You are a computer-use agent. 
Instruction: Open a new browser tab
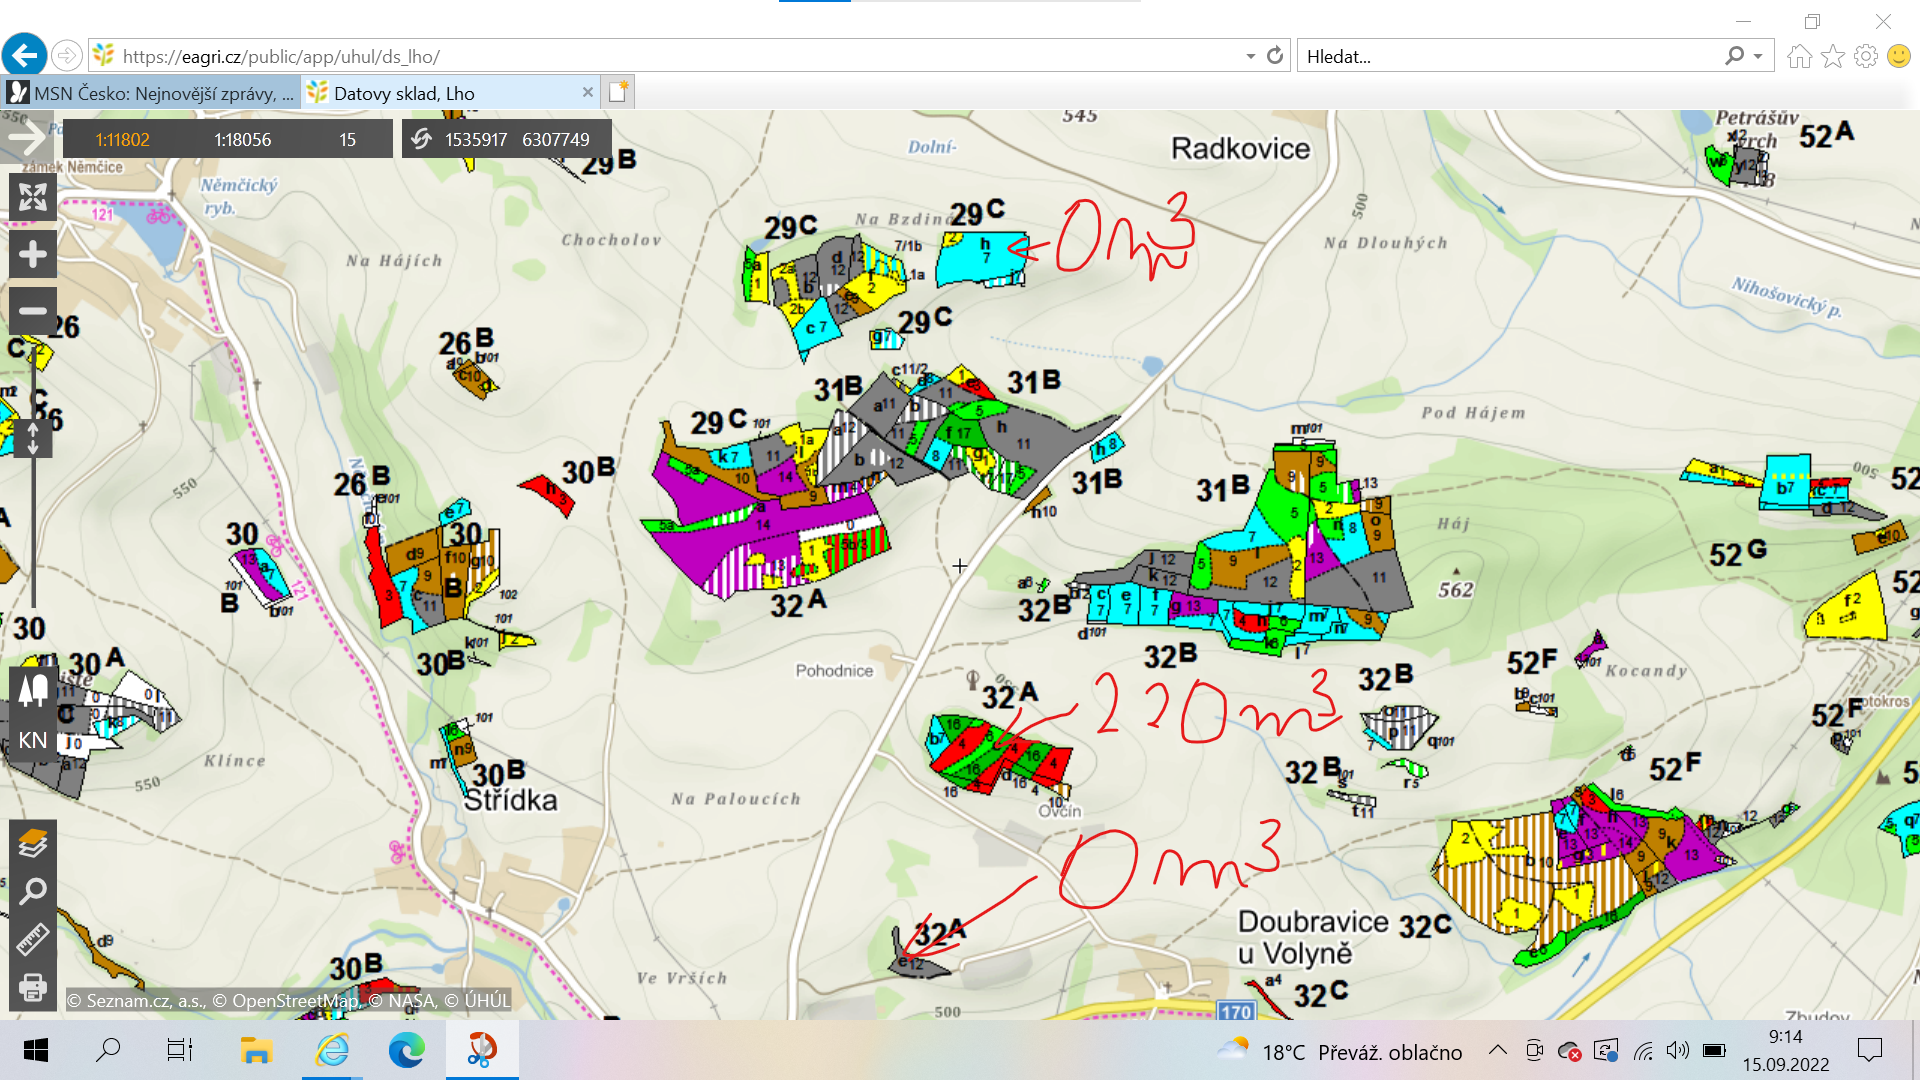tap(618, 92)
